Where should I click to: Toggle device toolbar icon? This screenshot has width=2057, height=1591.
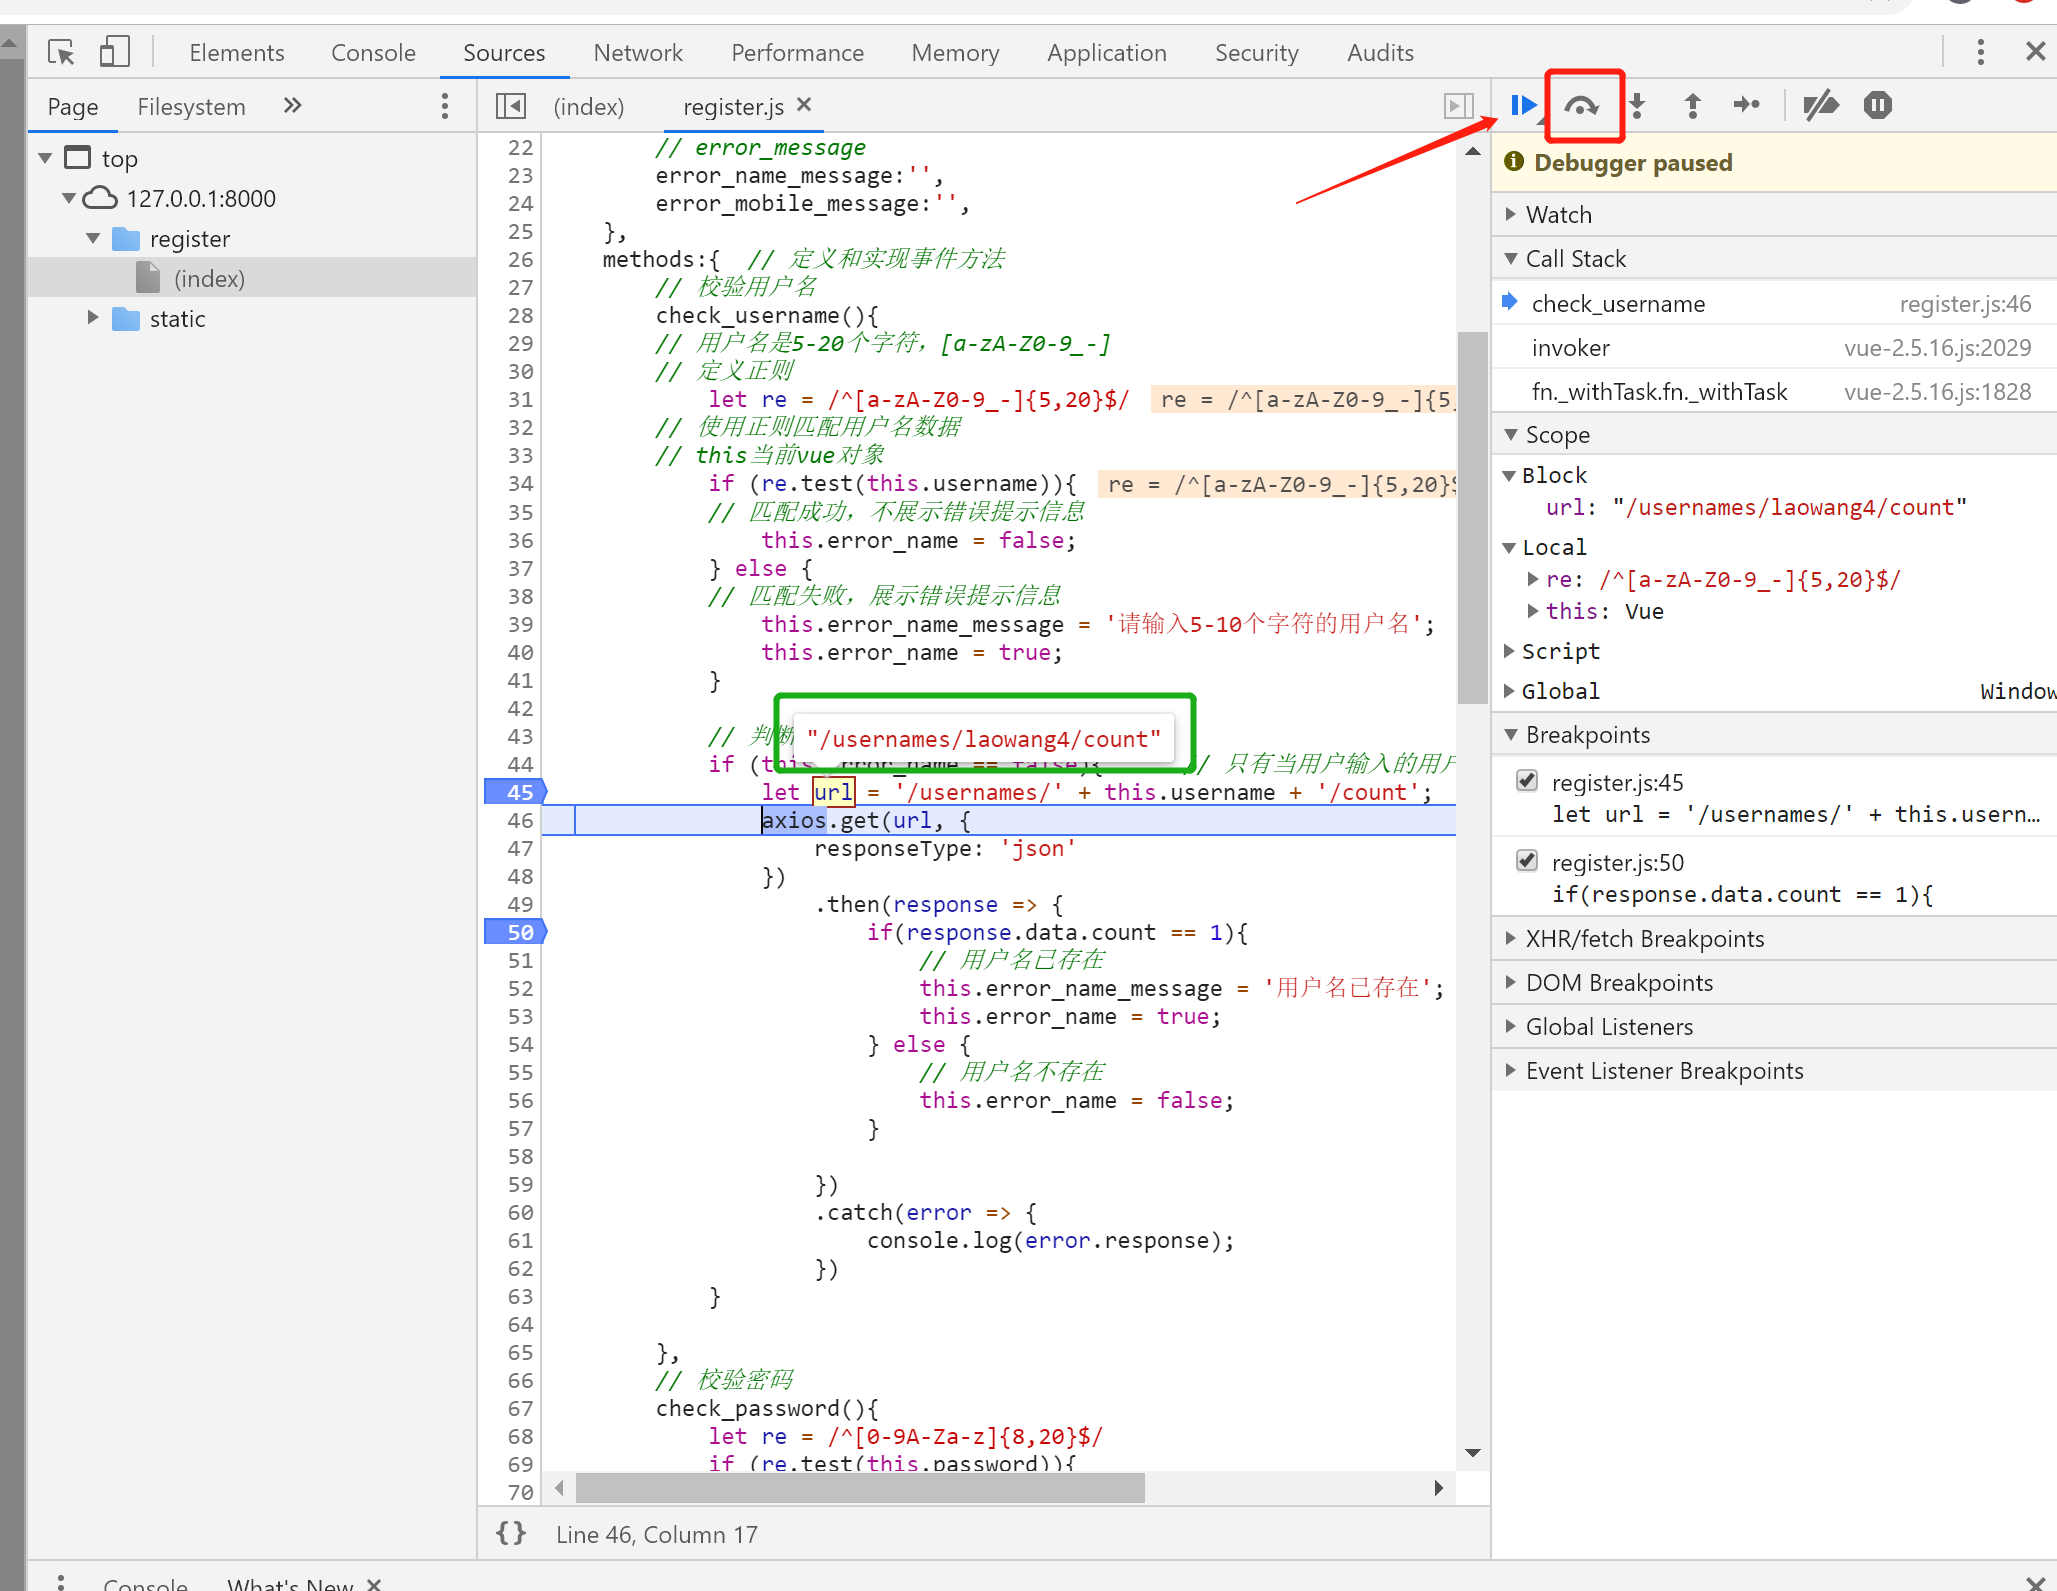pyautogui.click(x=115, y=52)
